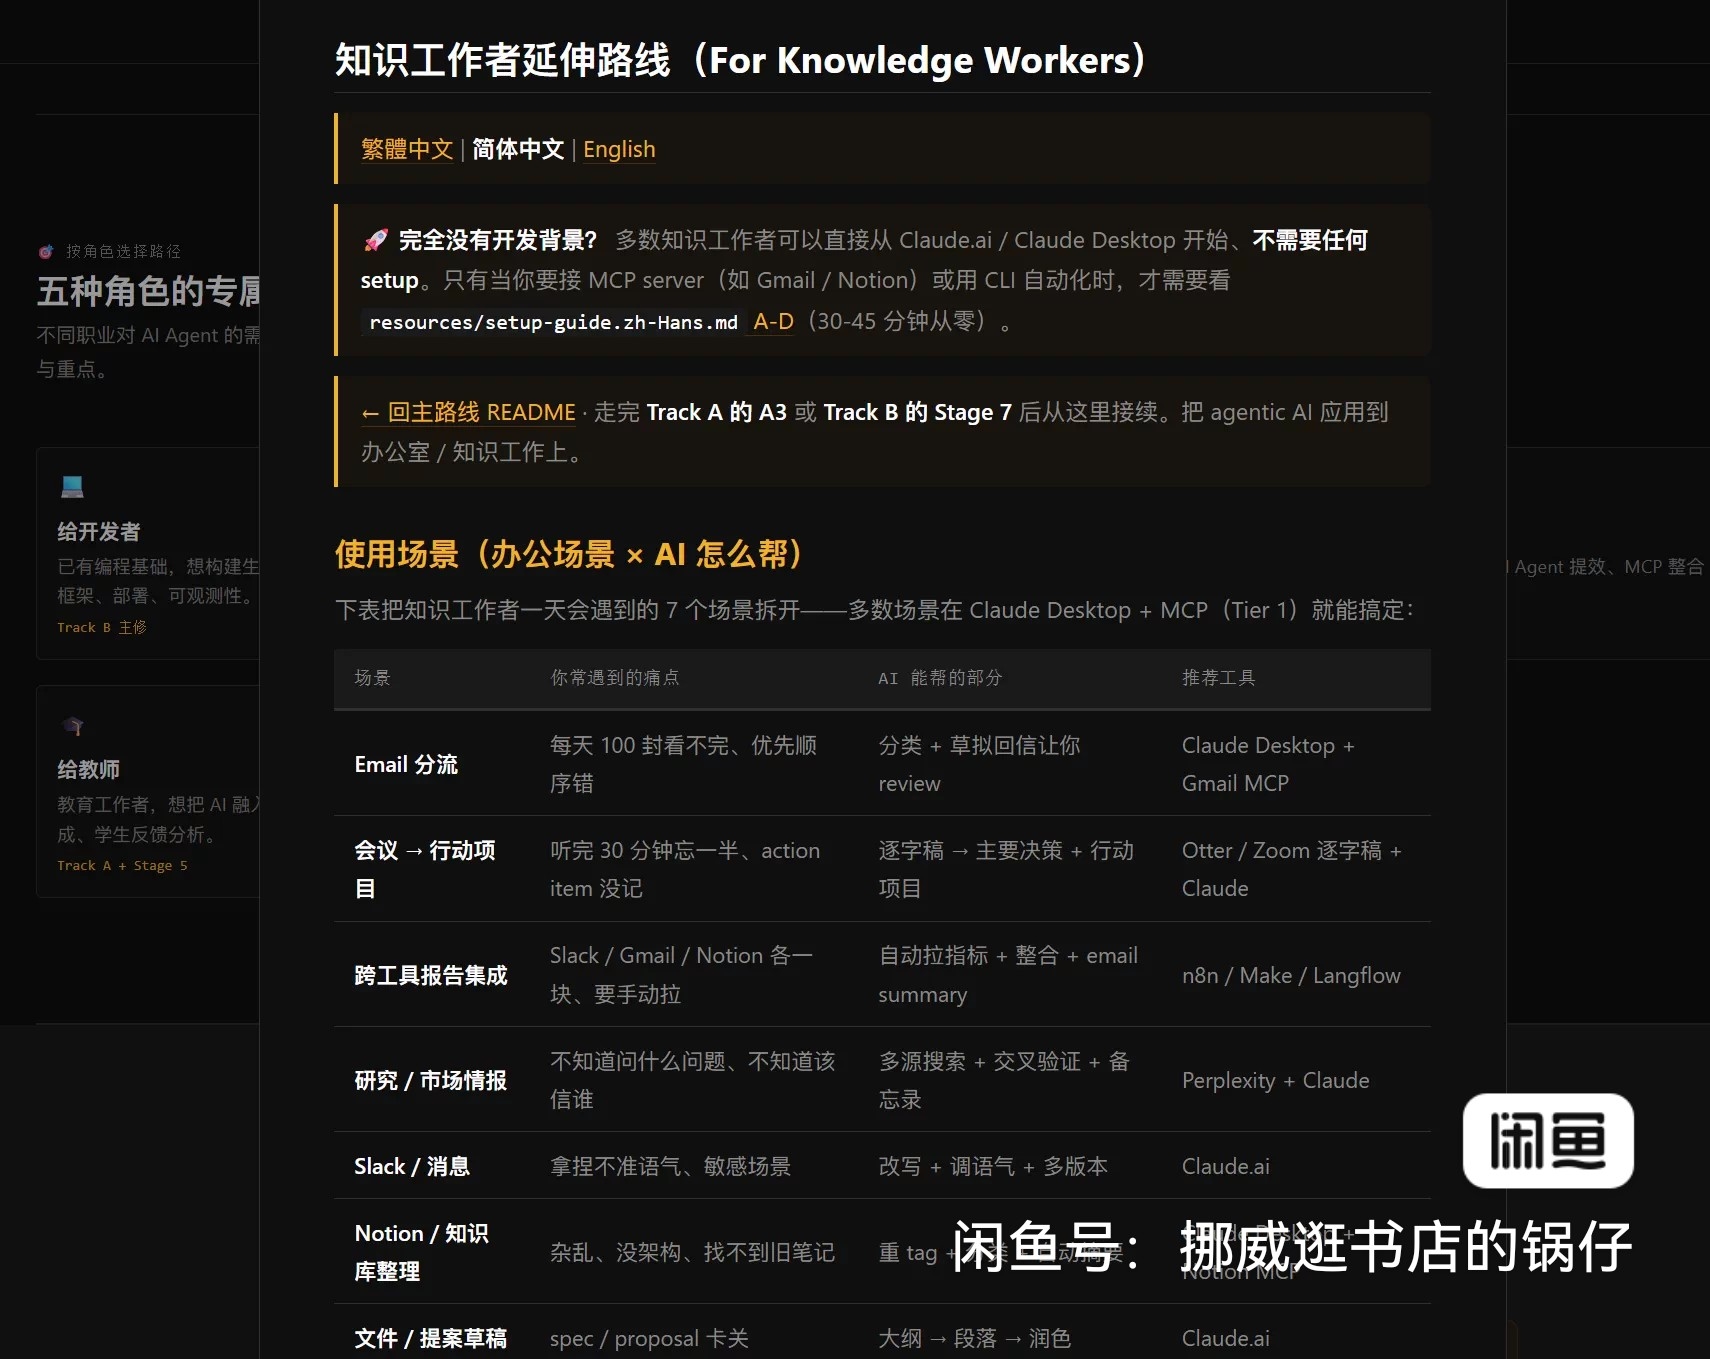The image size is (1710, 1359).
Task: Select the 'Slack / 消息' row label
Action: [412, 1166]
